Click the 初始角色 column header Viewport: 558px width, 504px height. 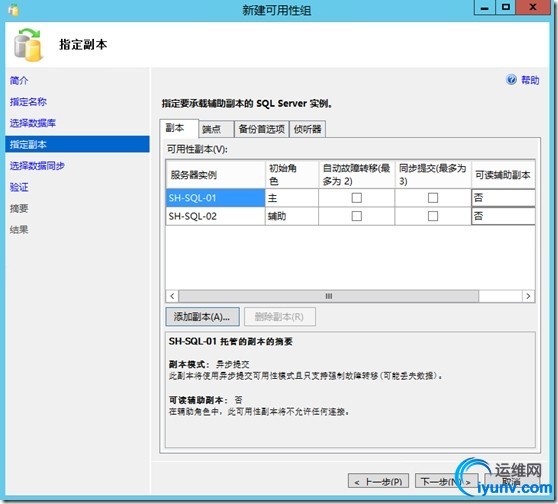point(291,174)
